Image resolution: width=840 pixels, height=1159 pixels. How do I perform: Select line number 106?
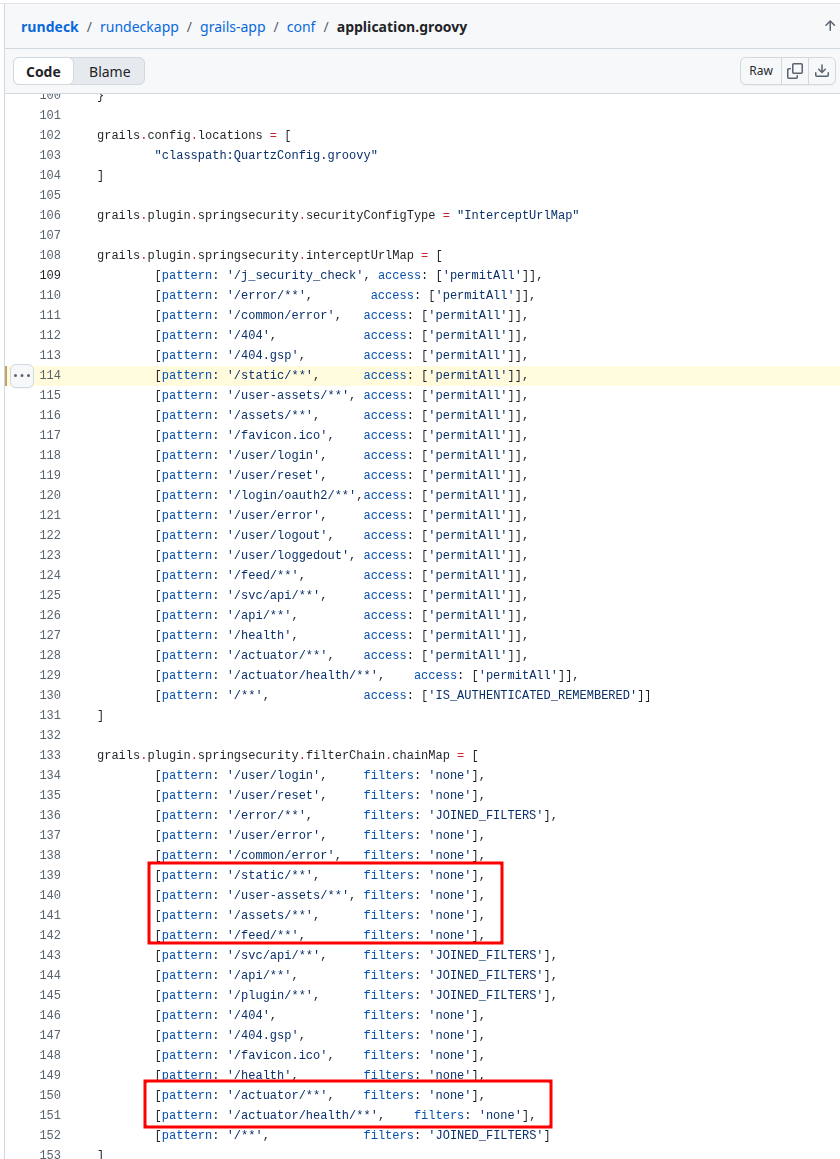(50, 215)
